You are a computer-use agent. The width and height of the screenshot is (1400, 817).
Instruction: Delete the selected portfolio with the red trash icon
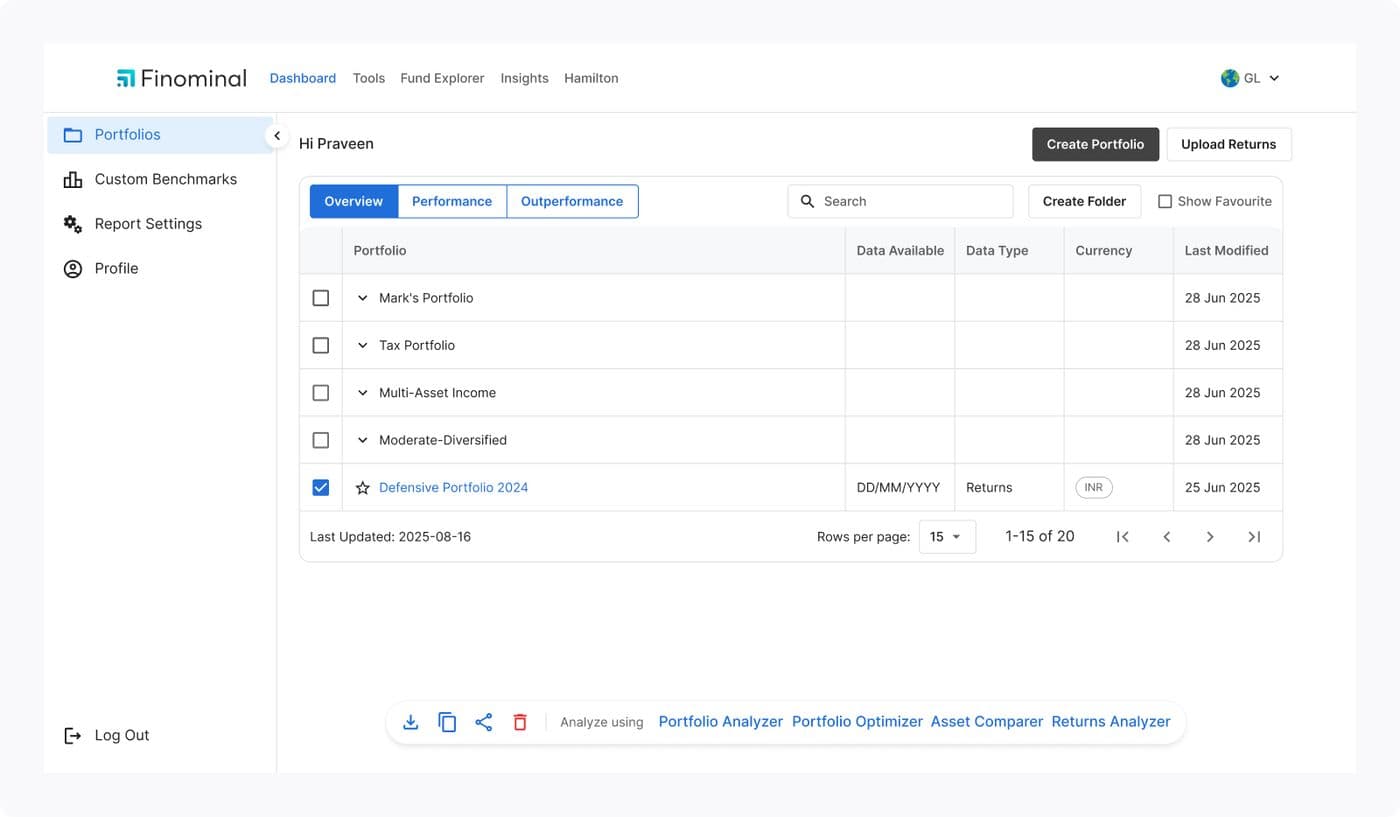[x=520, y=722]
